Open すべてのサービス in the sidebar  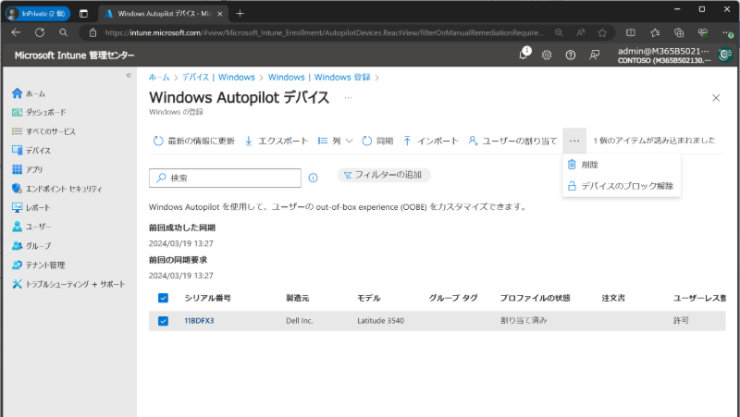[x=43, y=131]
